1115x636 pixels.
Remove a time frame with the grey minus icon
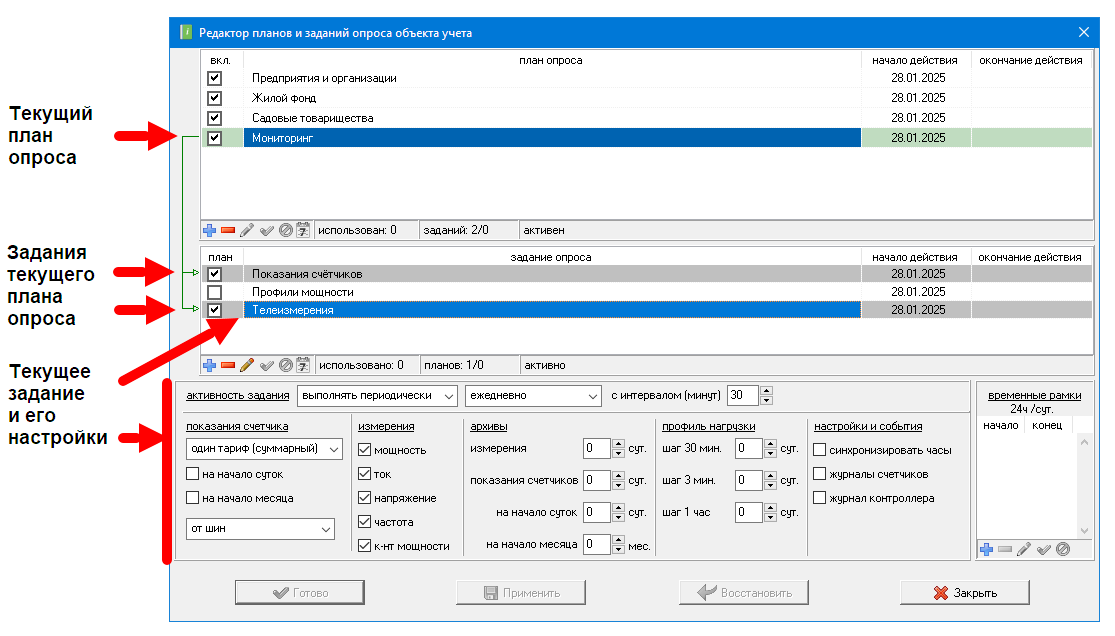click(x=1005, y=549)
